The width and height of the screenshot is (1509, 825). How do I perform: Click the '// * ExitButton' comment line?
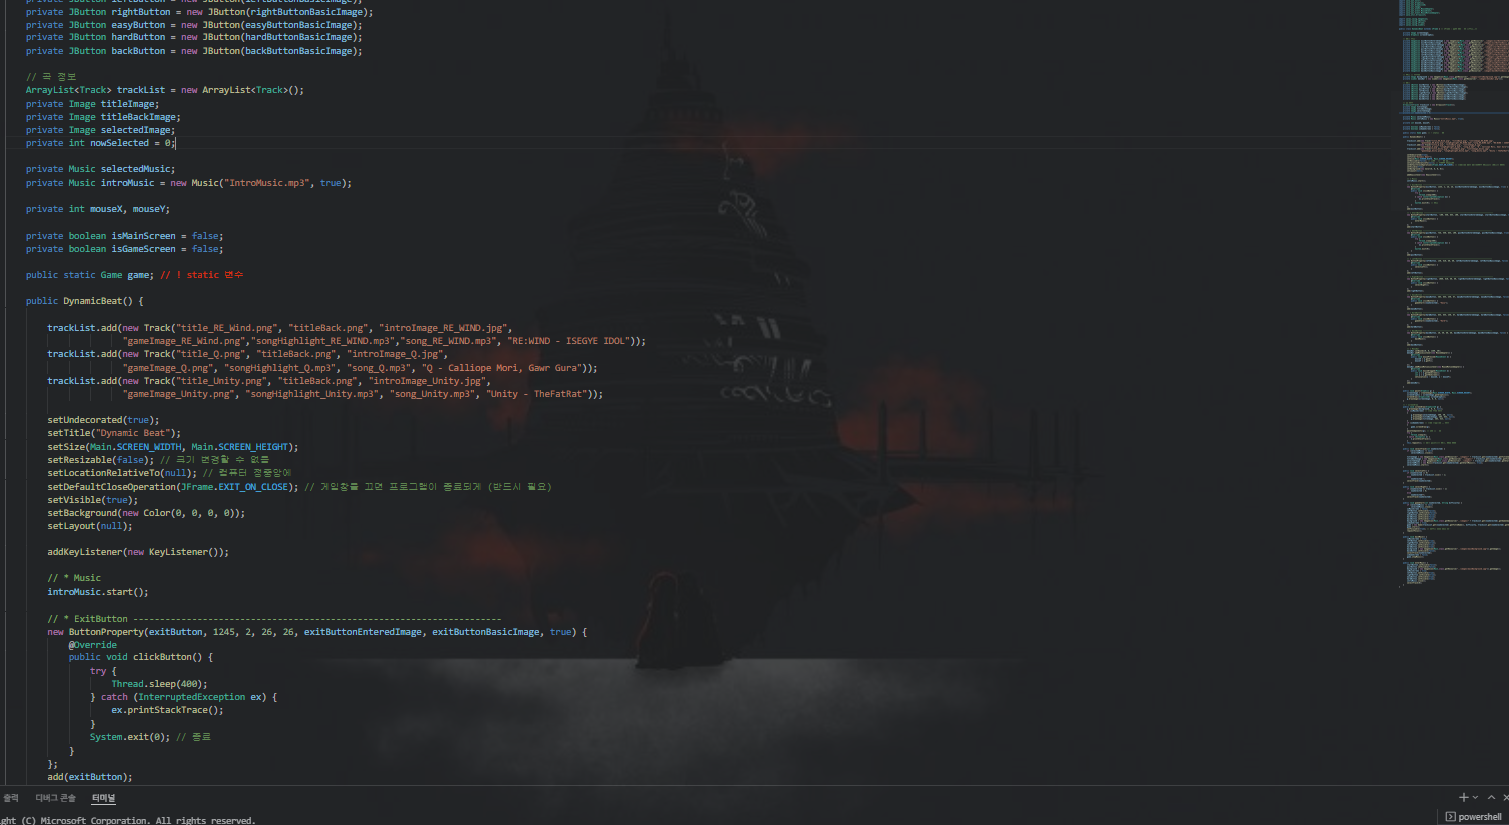(274, 619)
